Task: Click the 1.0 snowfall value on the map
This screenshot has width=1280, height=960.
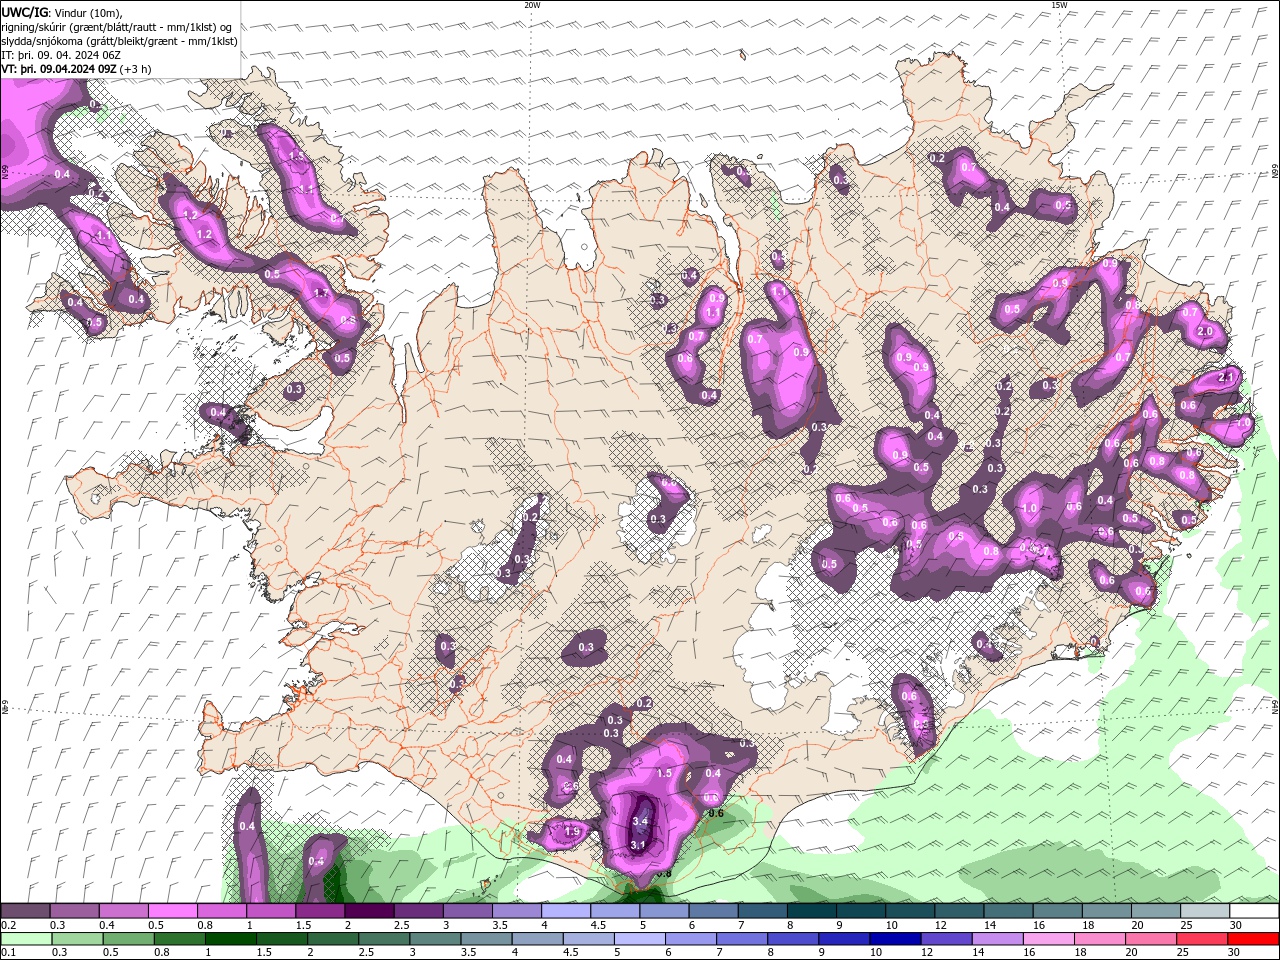Action: (x=1030, y=508)
